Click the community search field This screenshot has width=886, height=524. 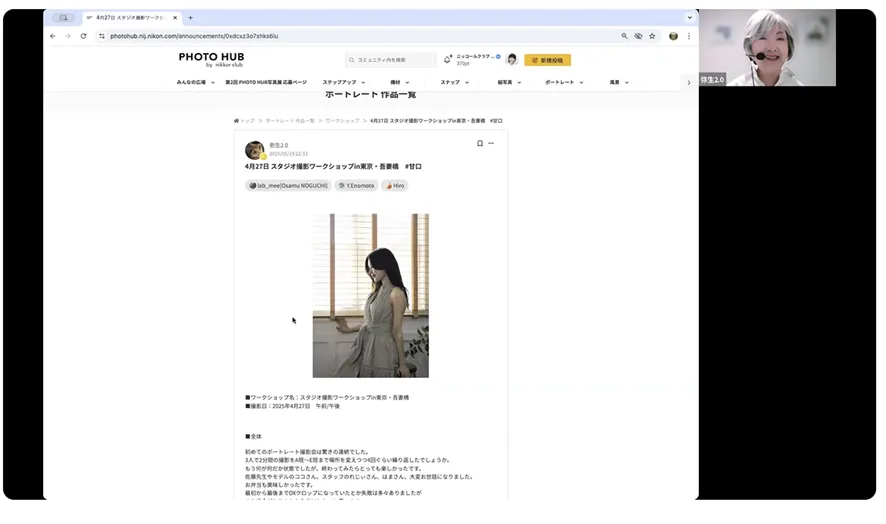point(390,59)
